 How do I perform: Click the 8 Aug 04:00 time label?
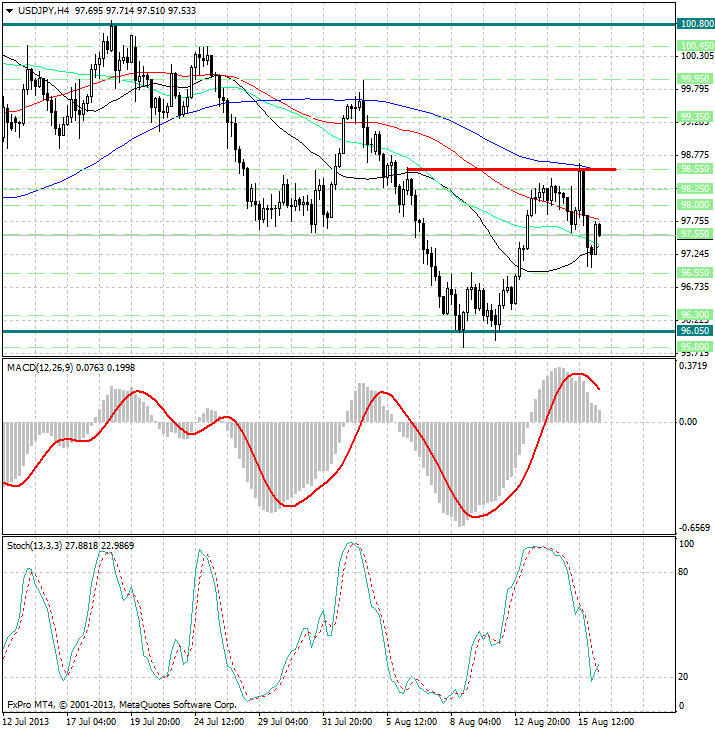(x=475, y=722)
